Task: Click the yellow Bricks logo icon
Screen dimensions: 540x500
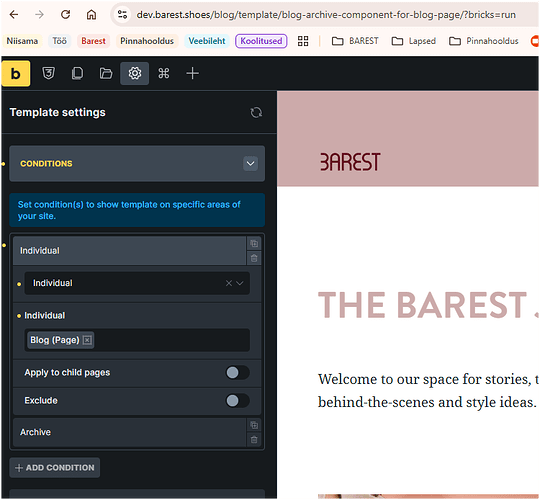Action: click(16, 73)
